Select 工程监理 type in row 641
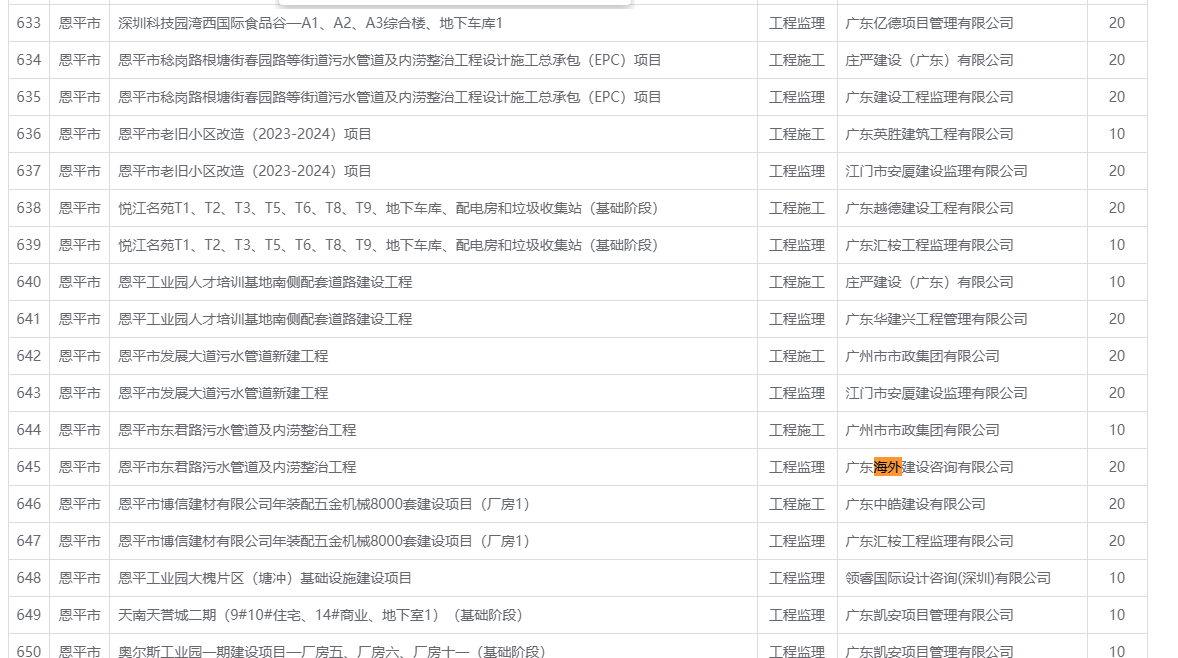Image resolution: width=1178 pixels, height=658 pixels. tap(796, 319)
